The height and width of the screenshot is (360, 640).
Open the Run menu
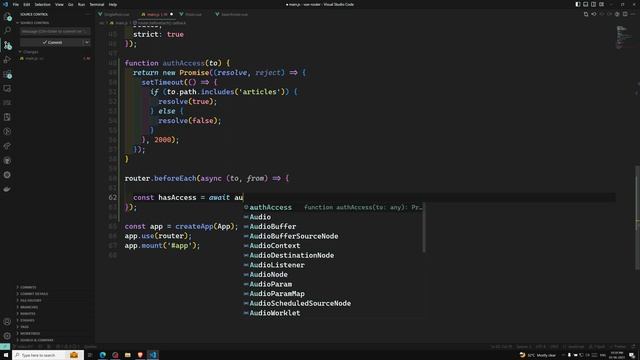click(81, 4)
